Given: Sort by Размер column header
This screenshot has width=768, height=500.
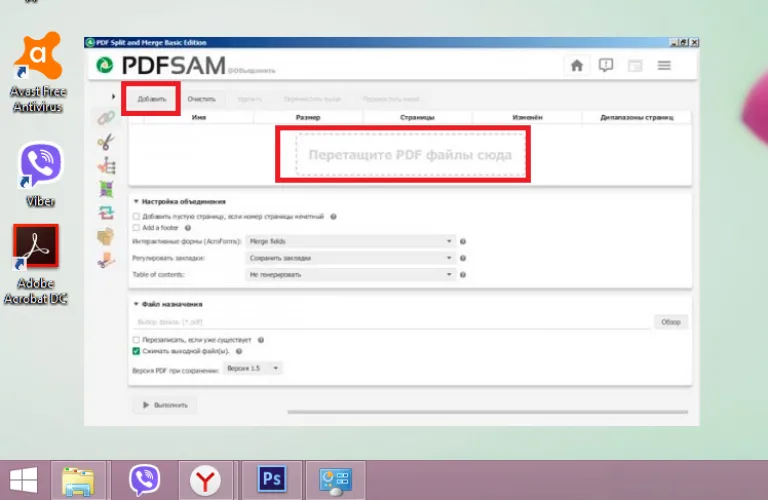Looking at the screenshot, I should tap(308, 118).
